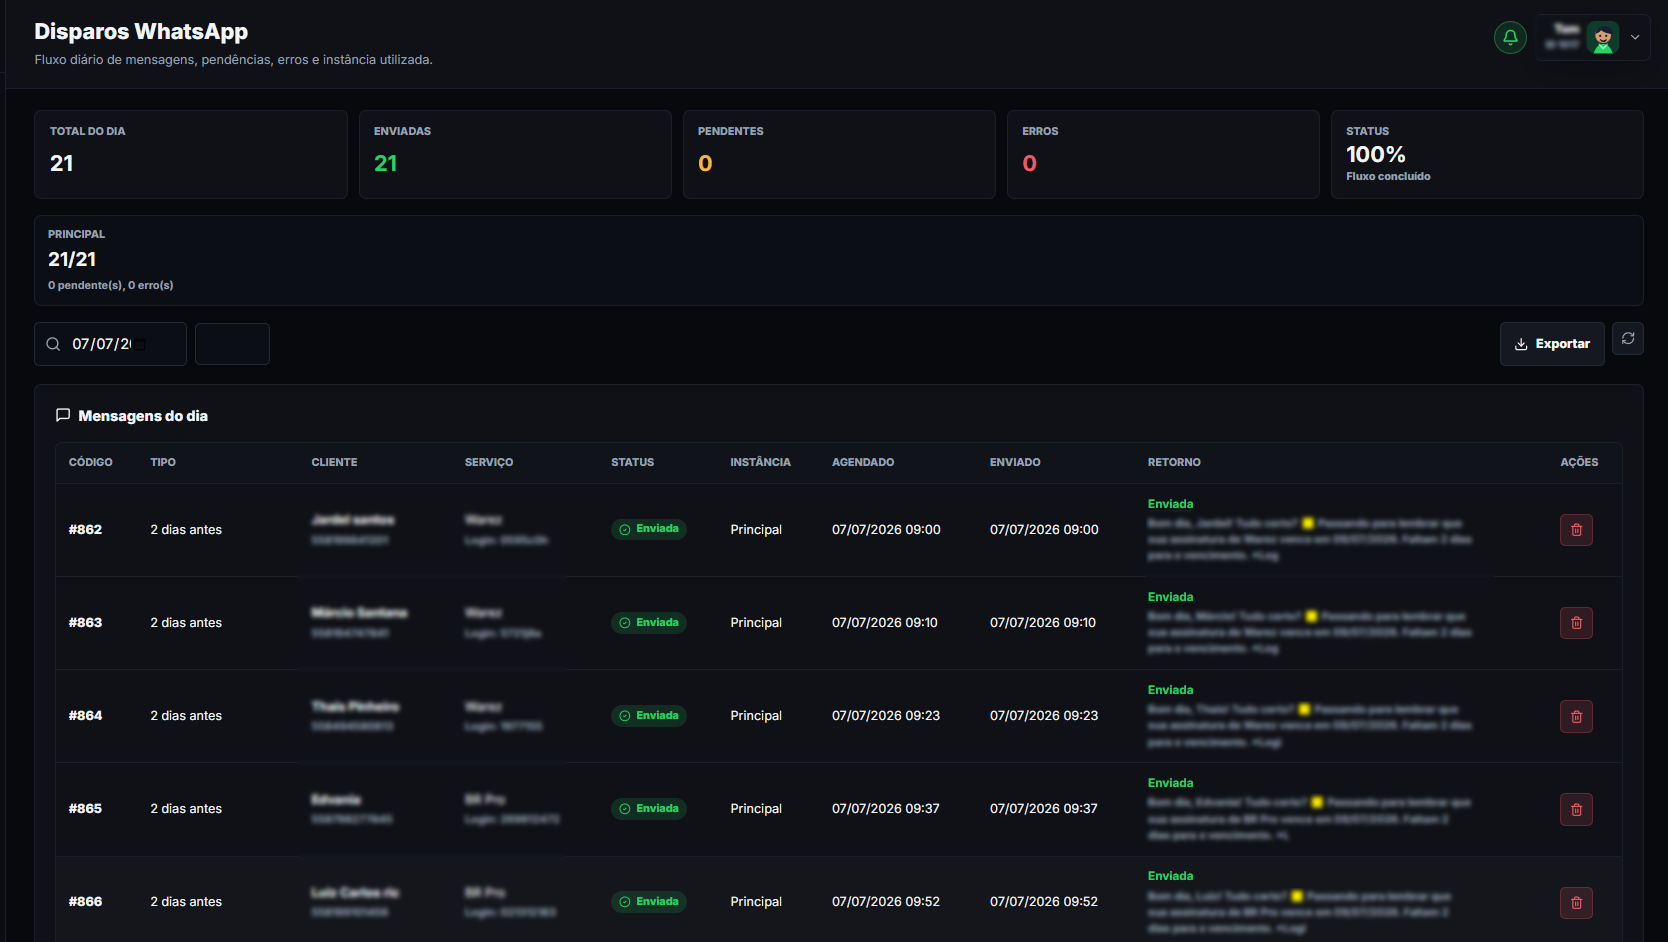Edit the 07/07 date field
The image size is (1668, 942).
tap(110, 344)
